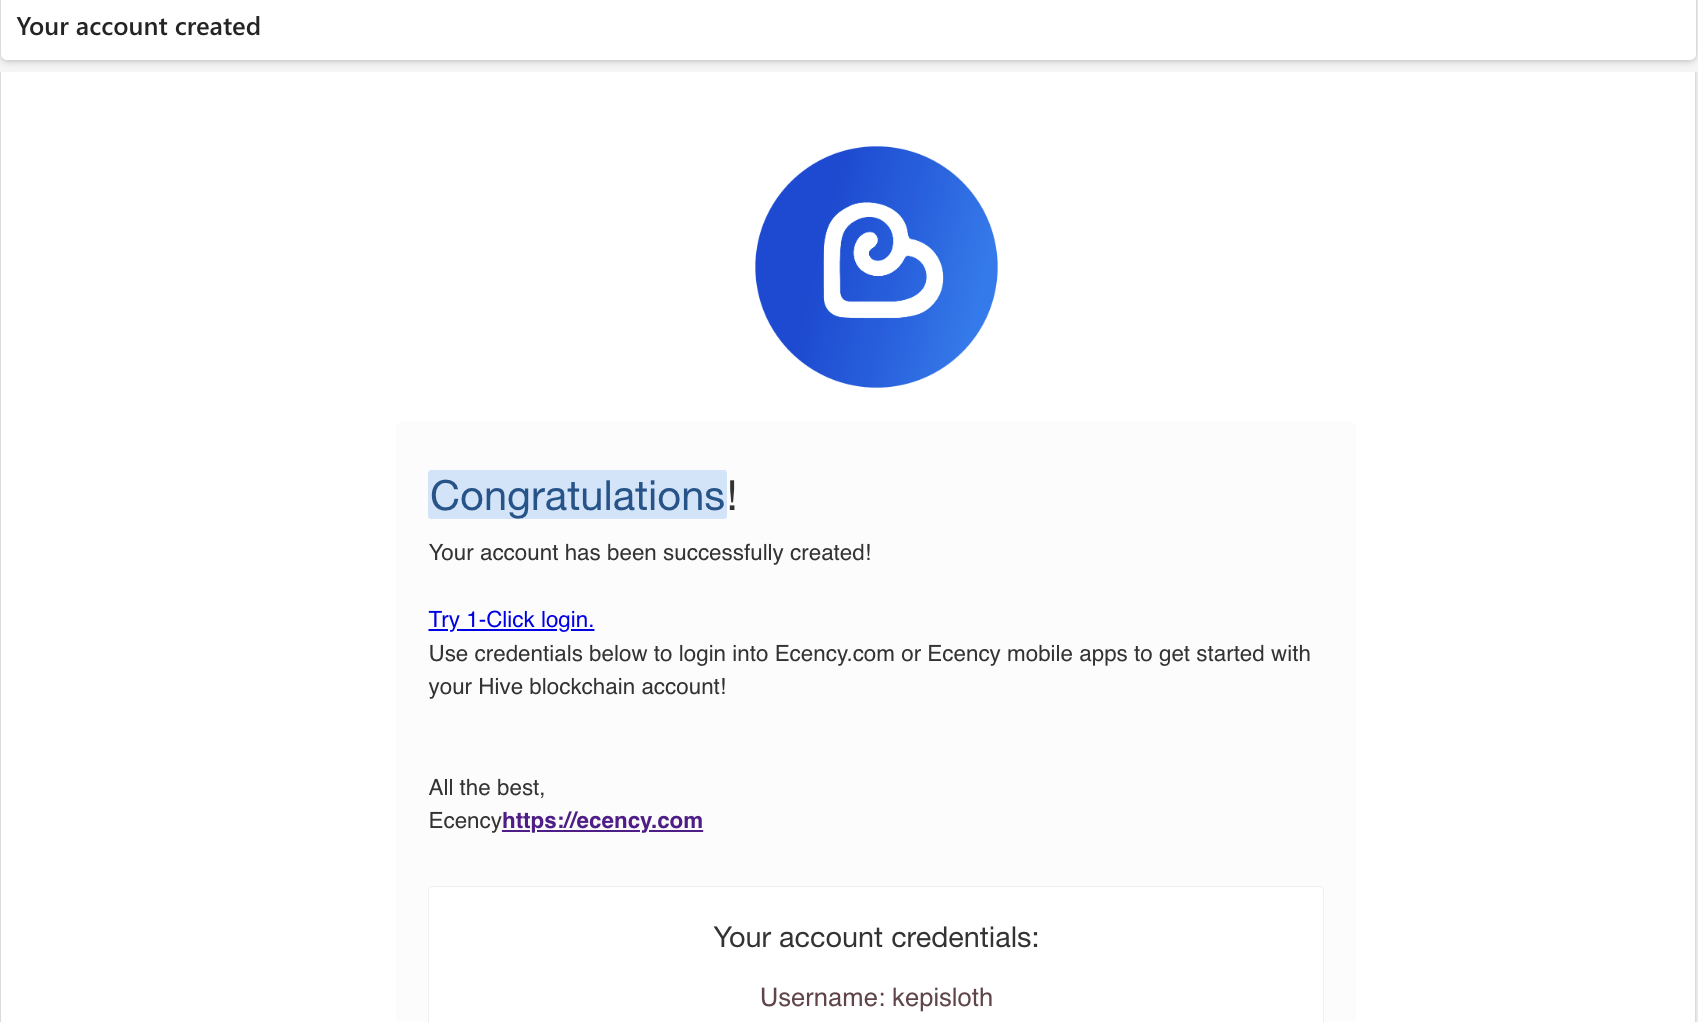Open the Try 1-Click login link
This screenshot has height=1022, width=1698.
(511, 620)
